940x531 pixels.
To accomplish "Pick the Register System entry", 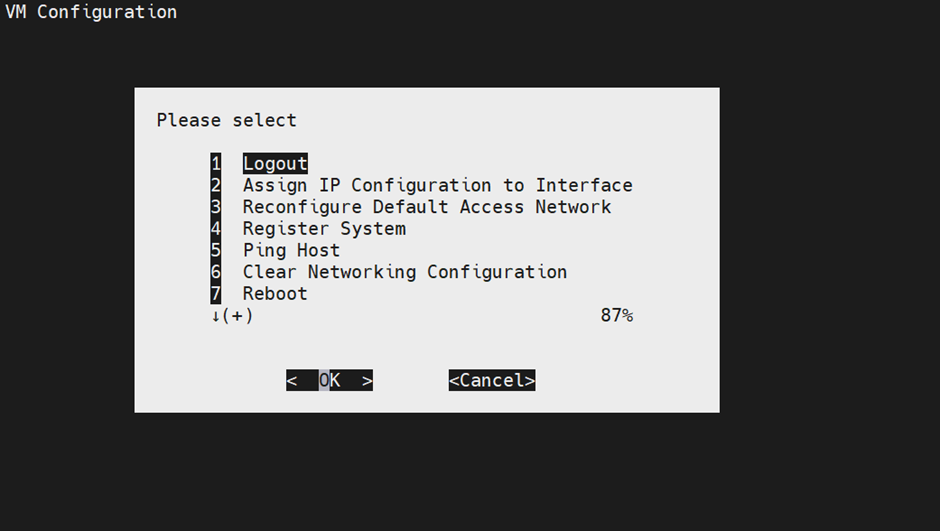I will point(324,229).
